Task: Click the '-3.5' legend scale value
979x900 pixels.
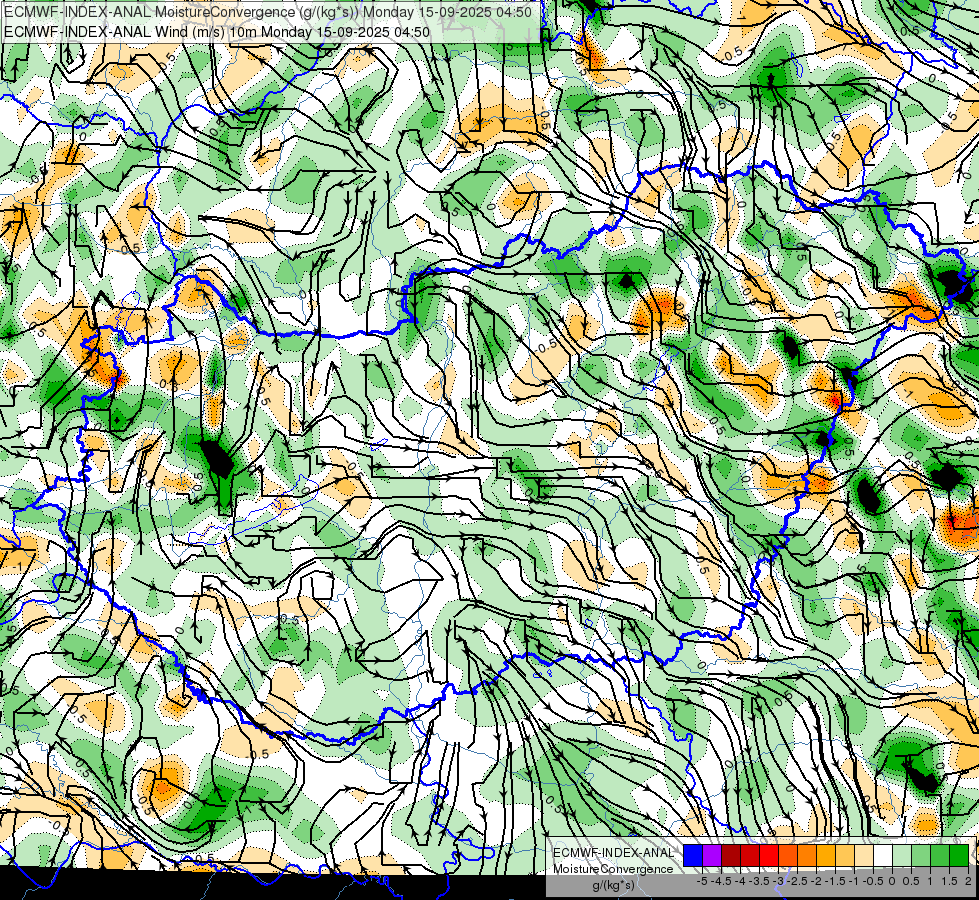Action: [760, 881]
